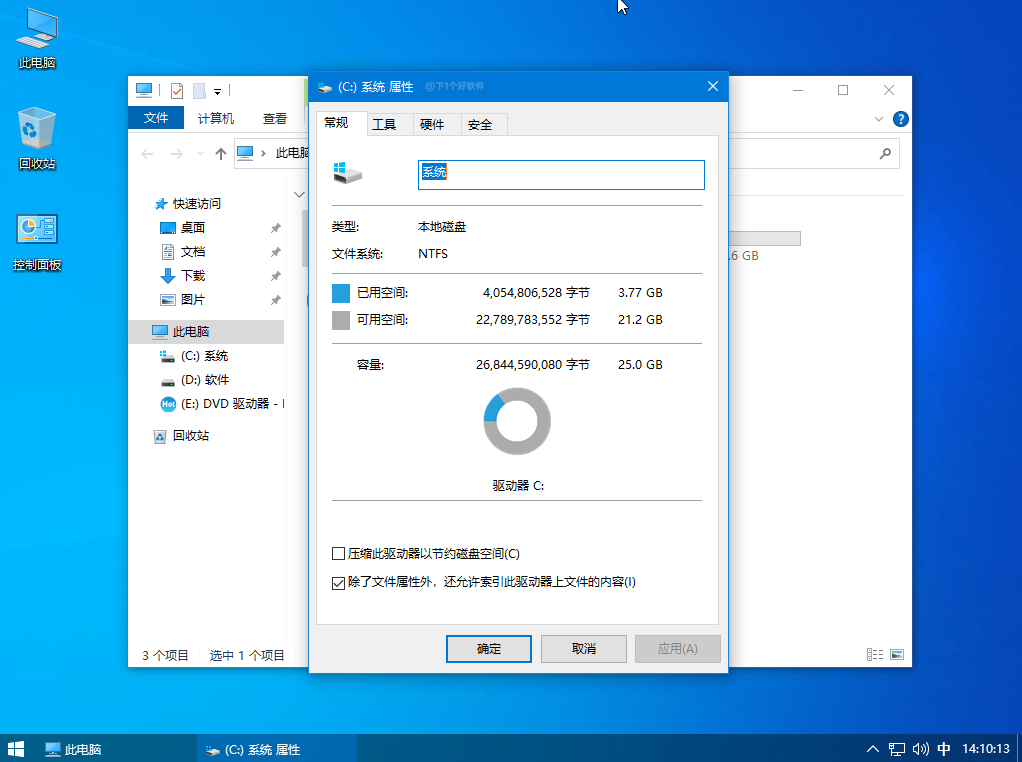Screen dimensions: 1022x762
Task: Switch to the 工具 tab
Action: pyautogui.click(x=384, y=124)
